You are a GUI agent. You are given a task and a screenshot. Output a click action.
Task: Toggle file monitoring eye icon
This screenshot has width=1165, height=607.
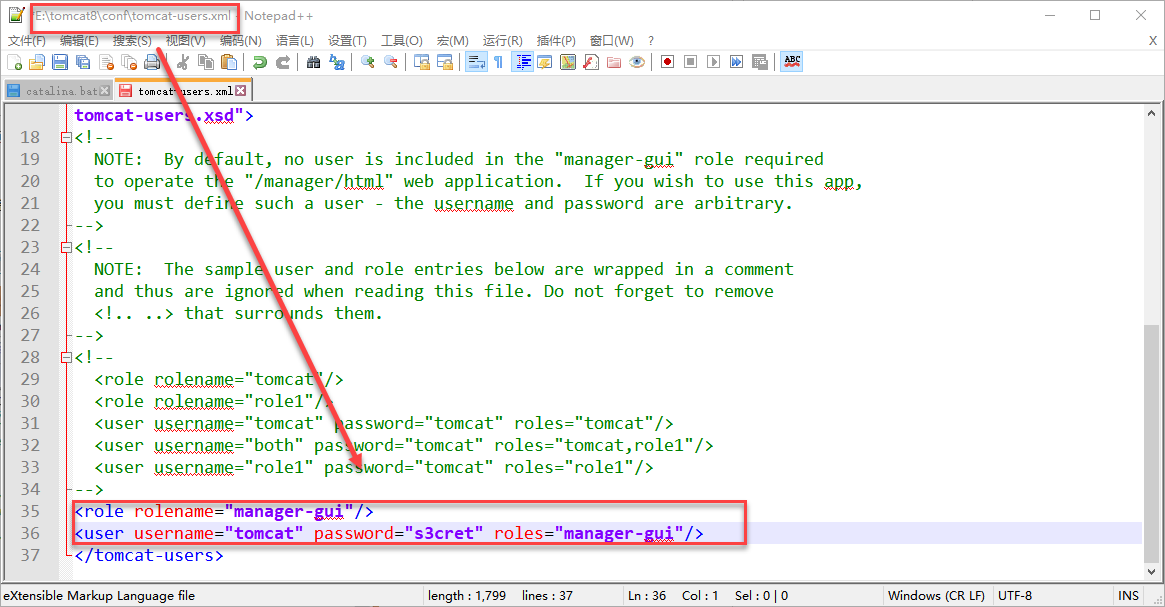tap(637, 62)
